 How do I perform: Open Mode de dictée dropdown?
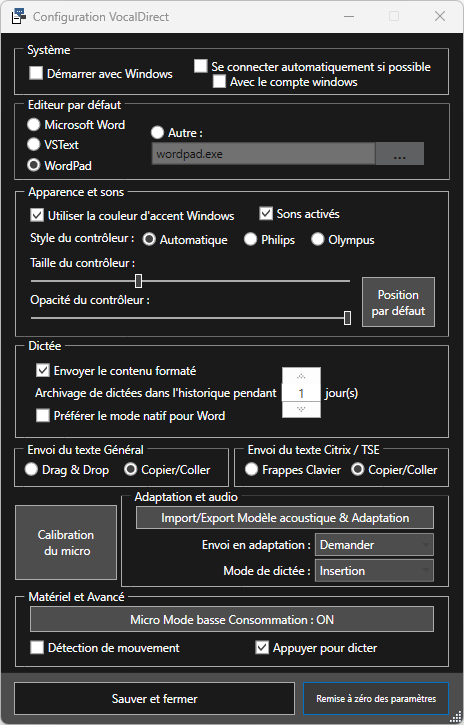(374, 571)
